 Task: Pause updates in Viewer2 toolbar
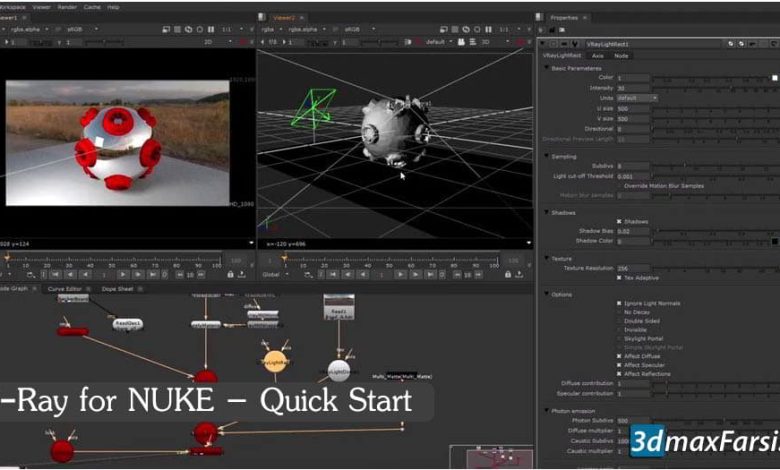[x=488, y=29]
